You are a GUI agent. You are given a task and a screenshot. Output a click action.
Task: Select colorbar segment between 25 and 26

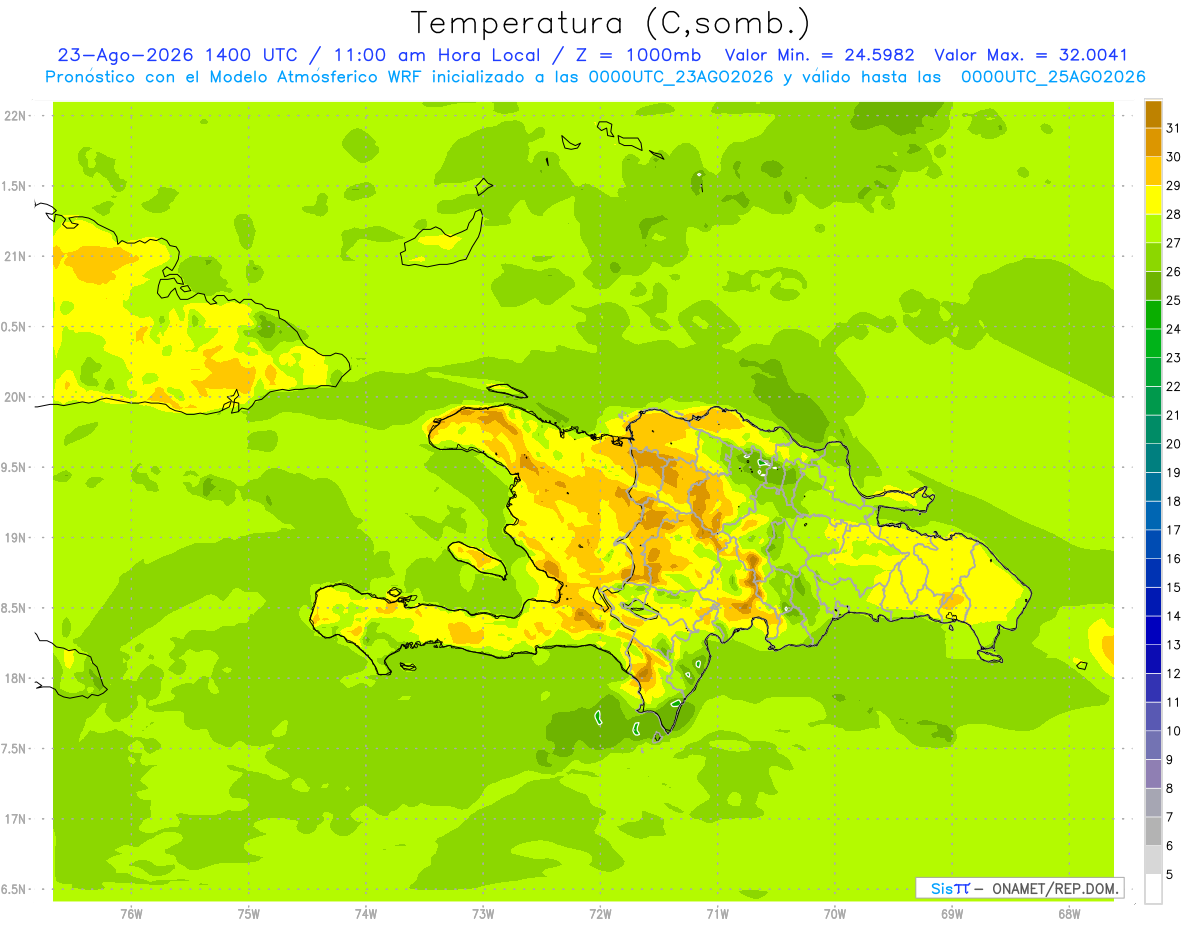point(1153,286)
